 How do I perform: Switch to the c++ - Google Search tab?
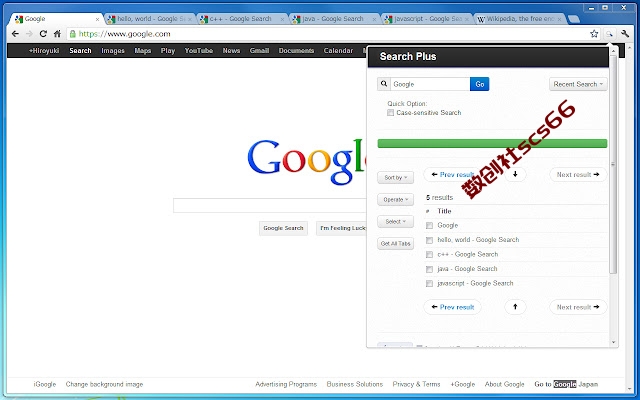pos(241,19)
